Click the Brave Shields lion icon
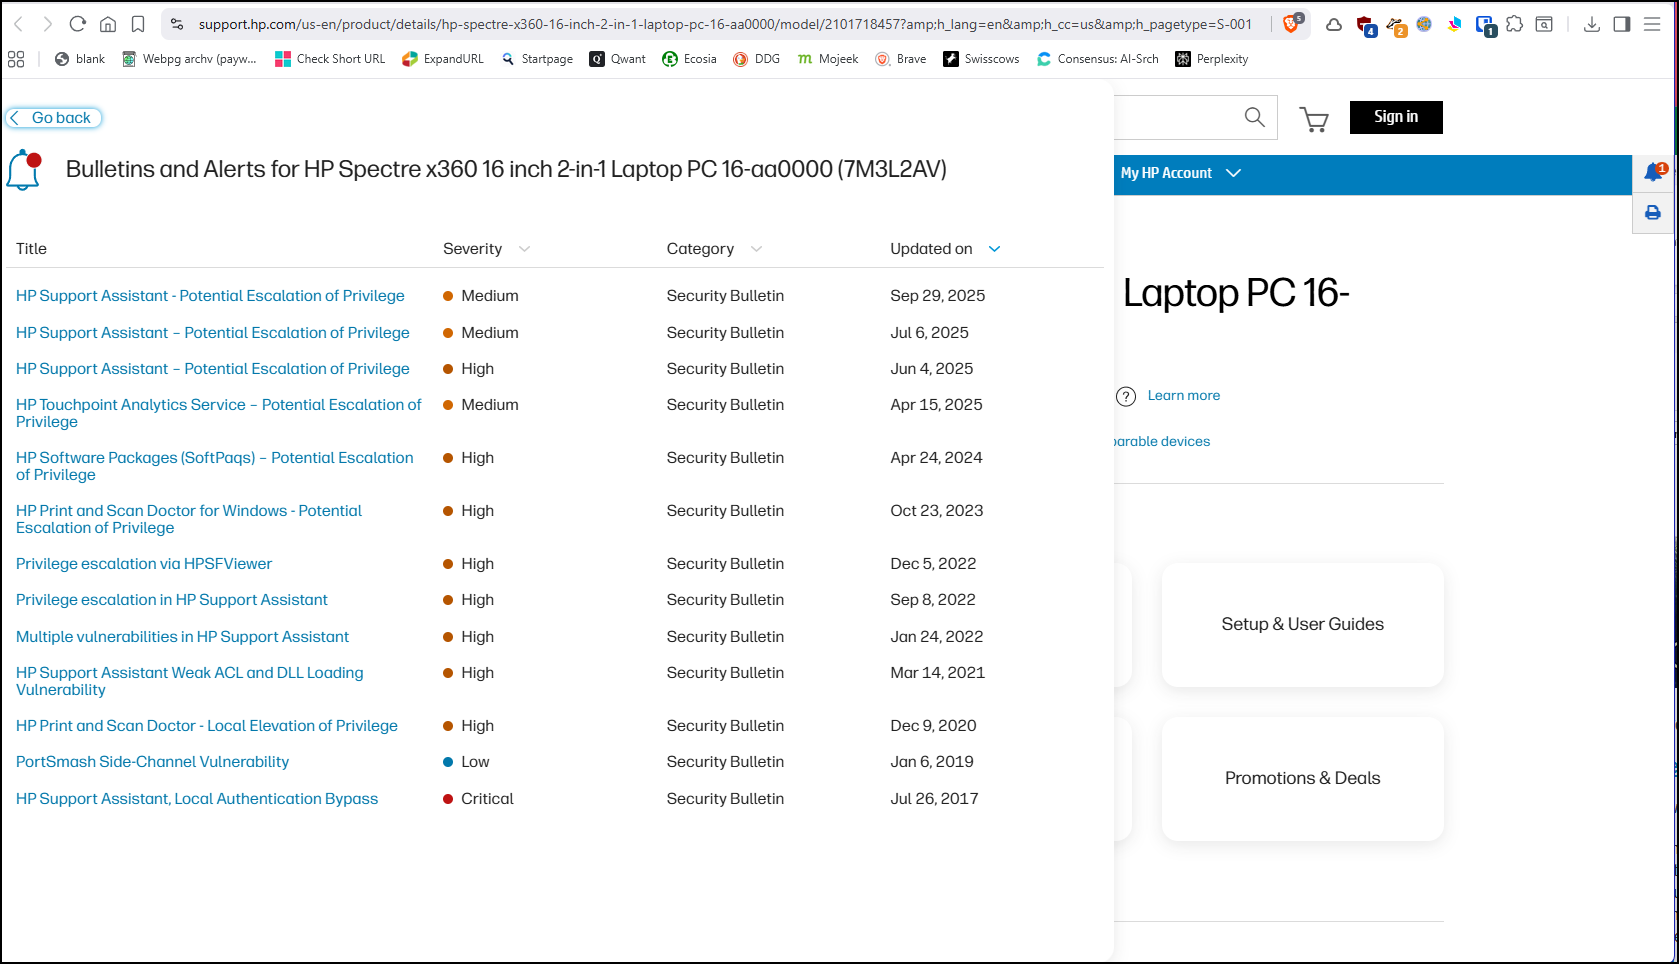Viewport: 1679px width, 964px height. pyautogui.click(x=1291, y=24)
